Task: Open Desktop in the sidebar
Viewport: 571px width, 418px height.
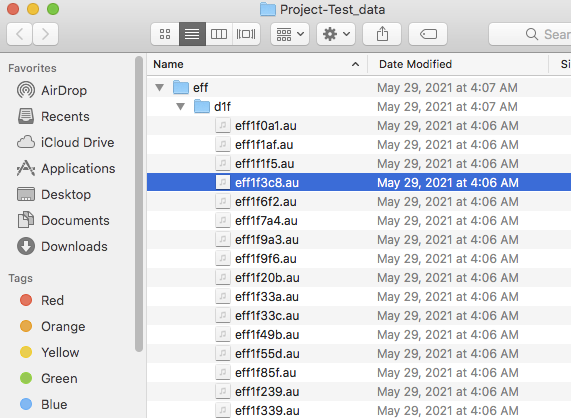Action: tap(54, 194)
